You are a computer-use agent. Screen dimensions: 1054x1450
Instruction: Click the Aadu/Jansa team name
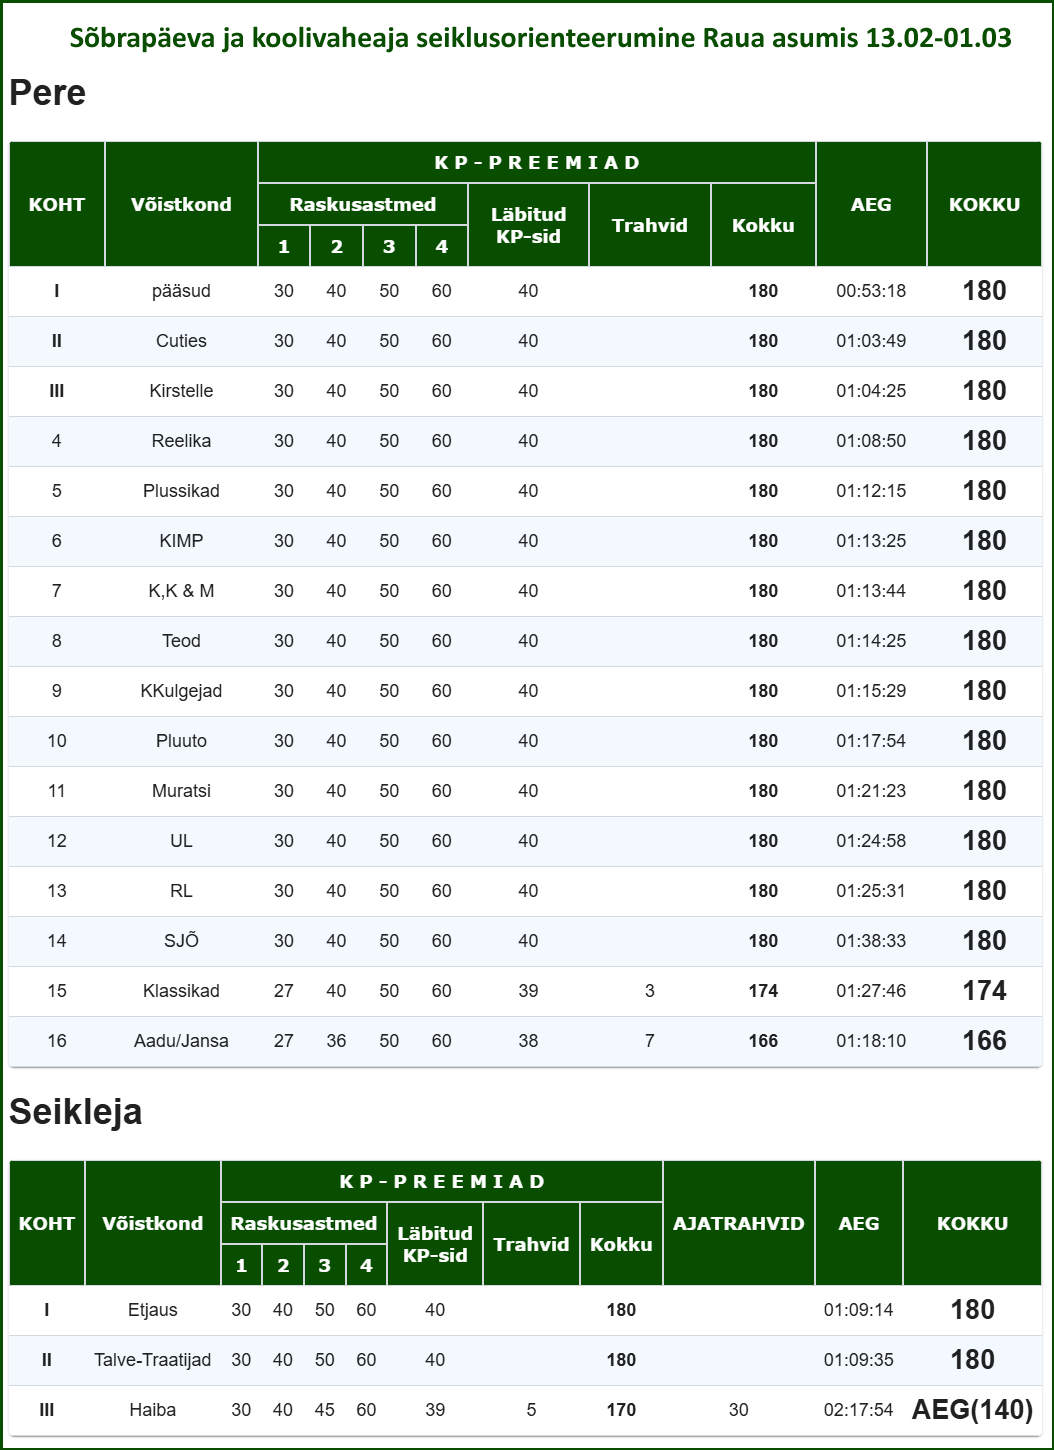click(181, 1041)
